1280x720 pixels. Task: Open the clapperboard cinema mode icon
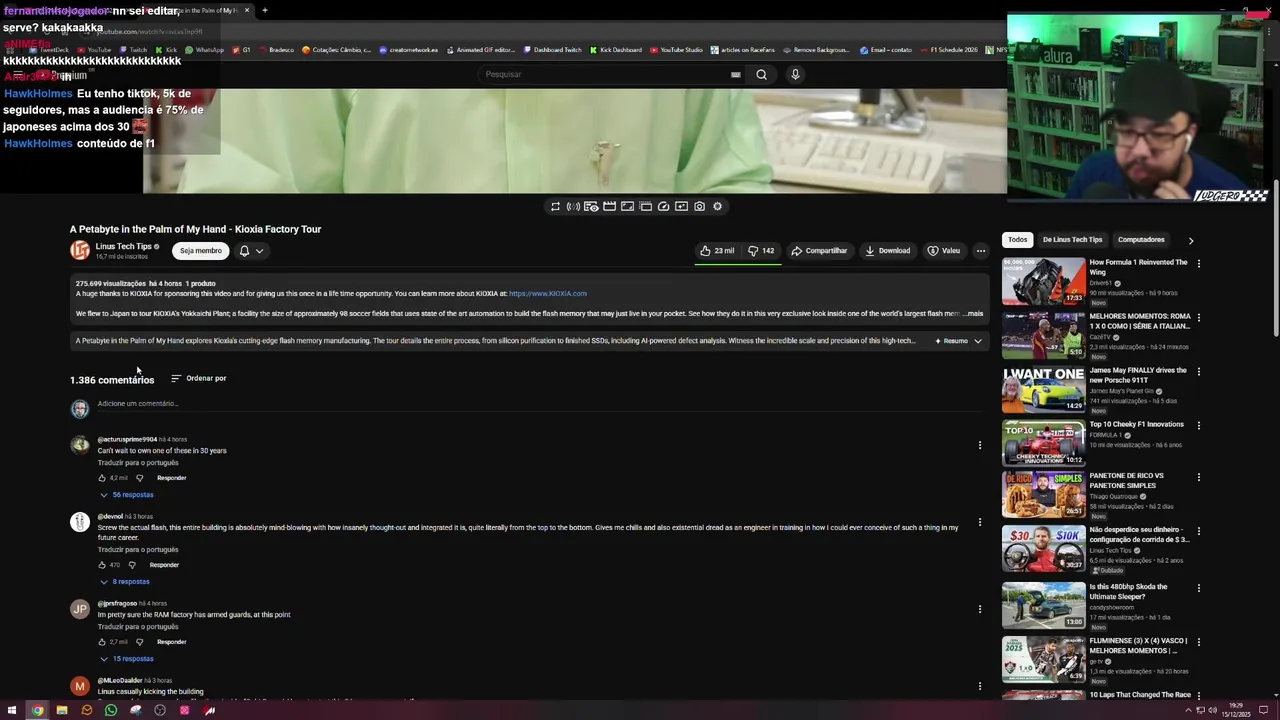609,207
